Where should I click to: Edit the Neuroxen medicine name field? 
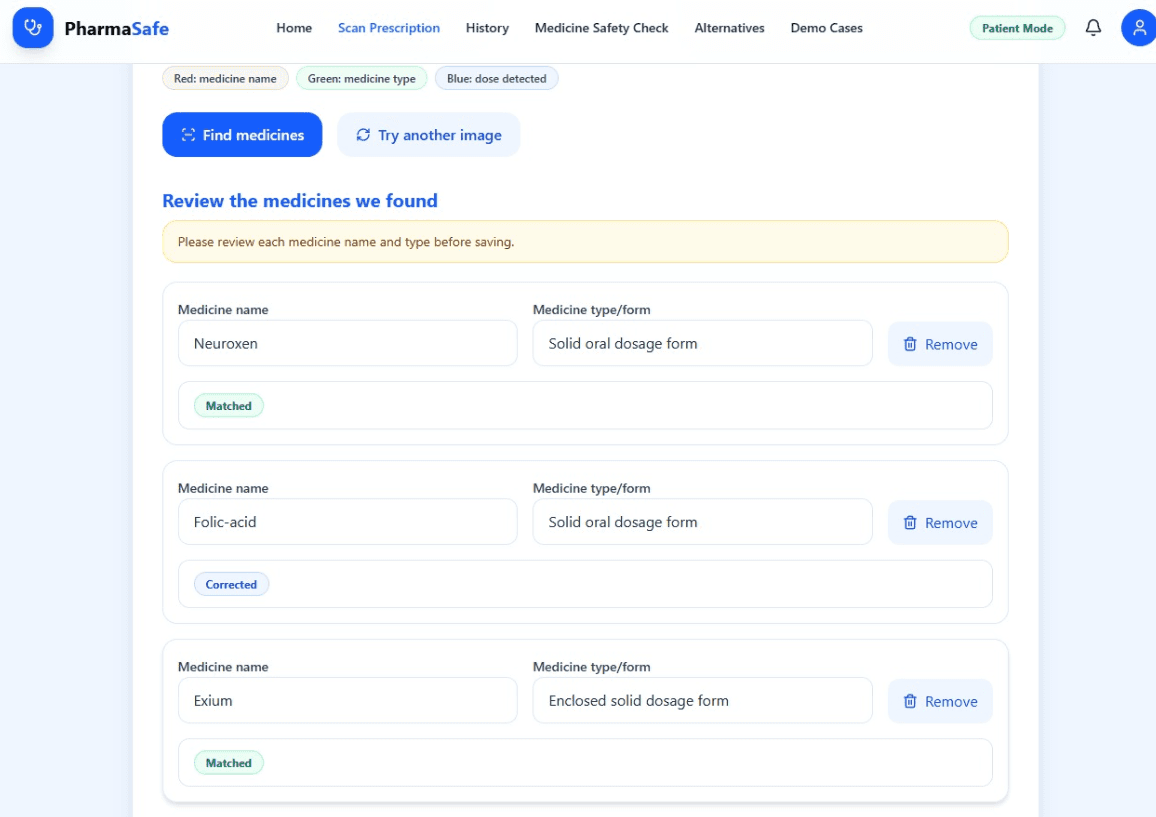click(347, 344)
